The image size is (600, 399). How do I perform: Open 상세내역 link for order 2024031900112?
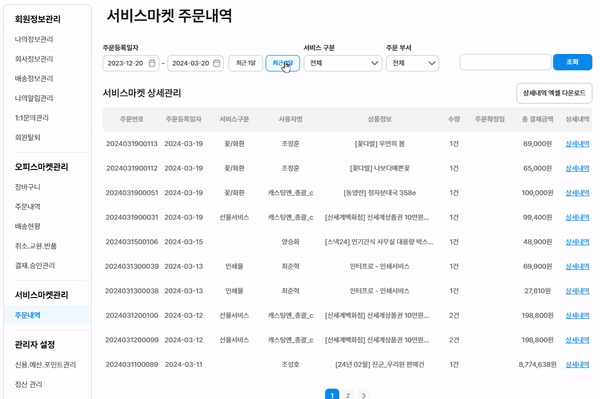[577, 168]
